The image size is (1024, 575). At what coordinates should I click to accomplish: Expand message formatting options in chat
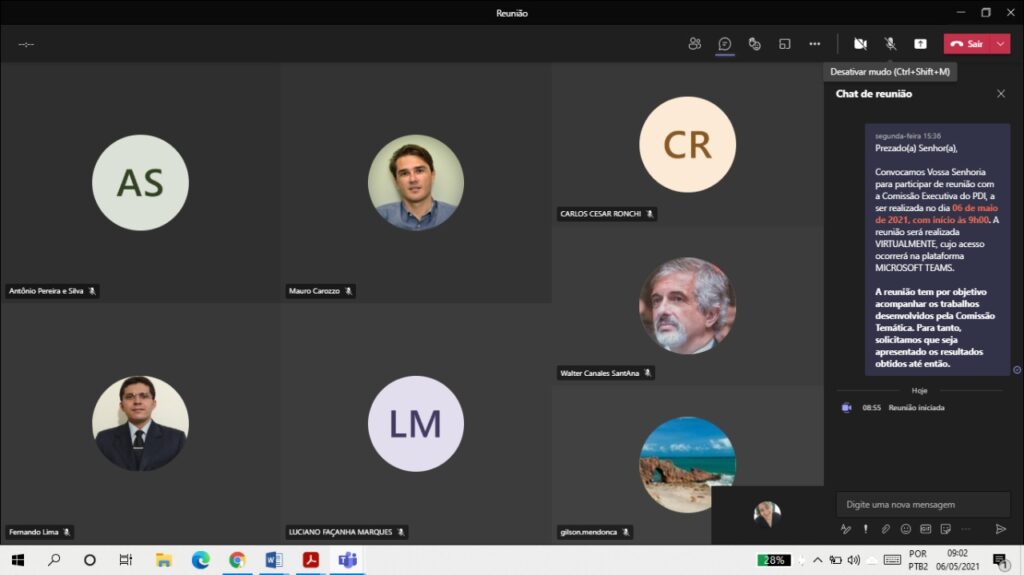pos(846,529)
